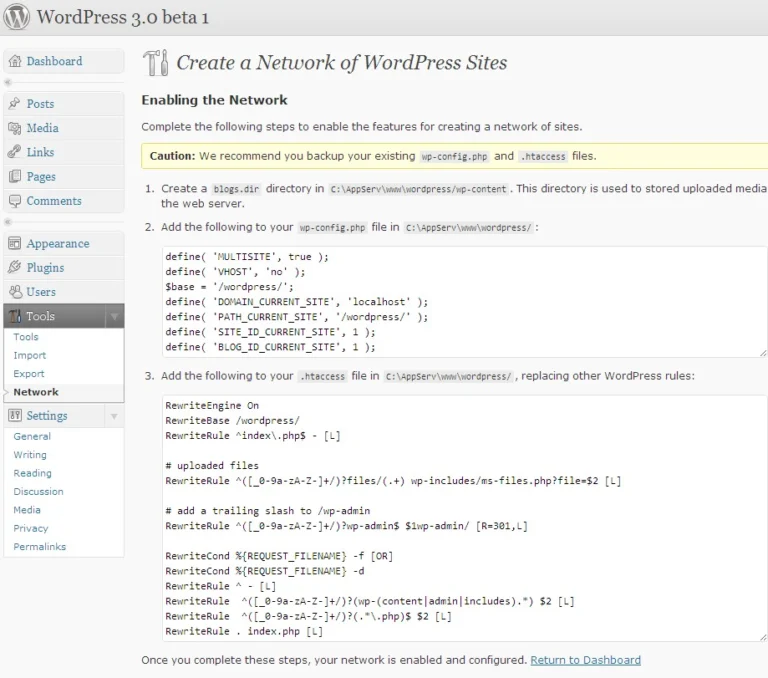
Task: Open General settings
Action: 32,436
